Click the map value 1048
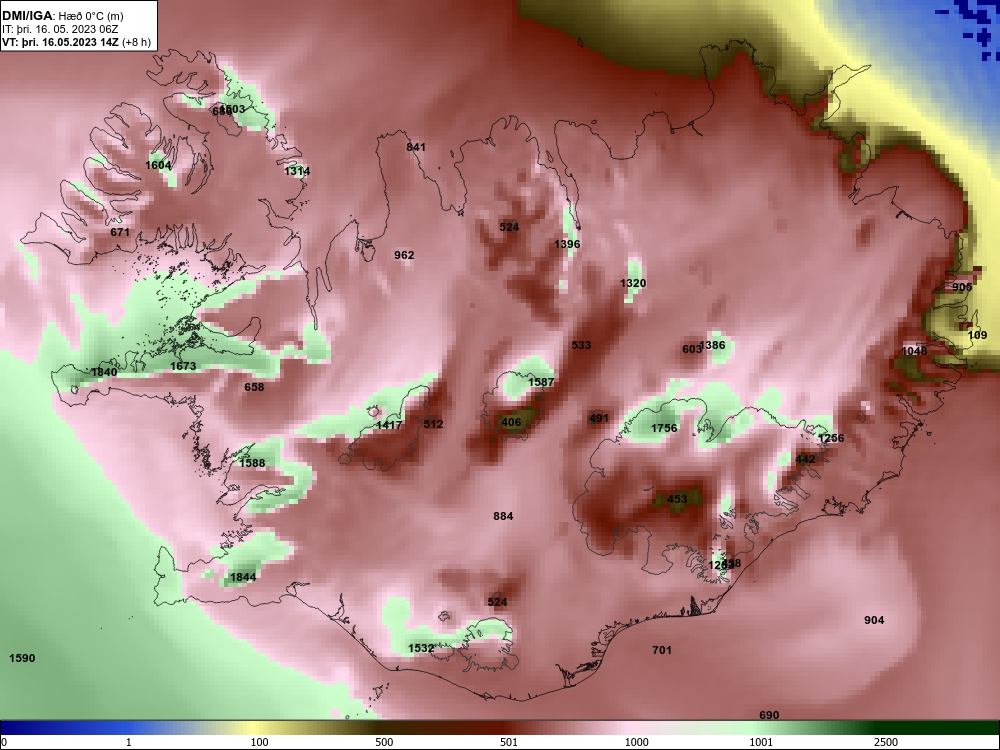The image size is (1000, 750). click(x=915, y=351)
